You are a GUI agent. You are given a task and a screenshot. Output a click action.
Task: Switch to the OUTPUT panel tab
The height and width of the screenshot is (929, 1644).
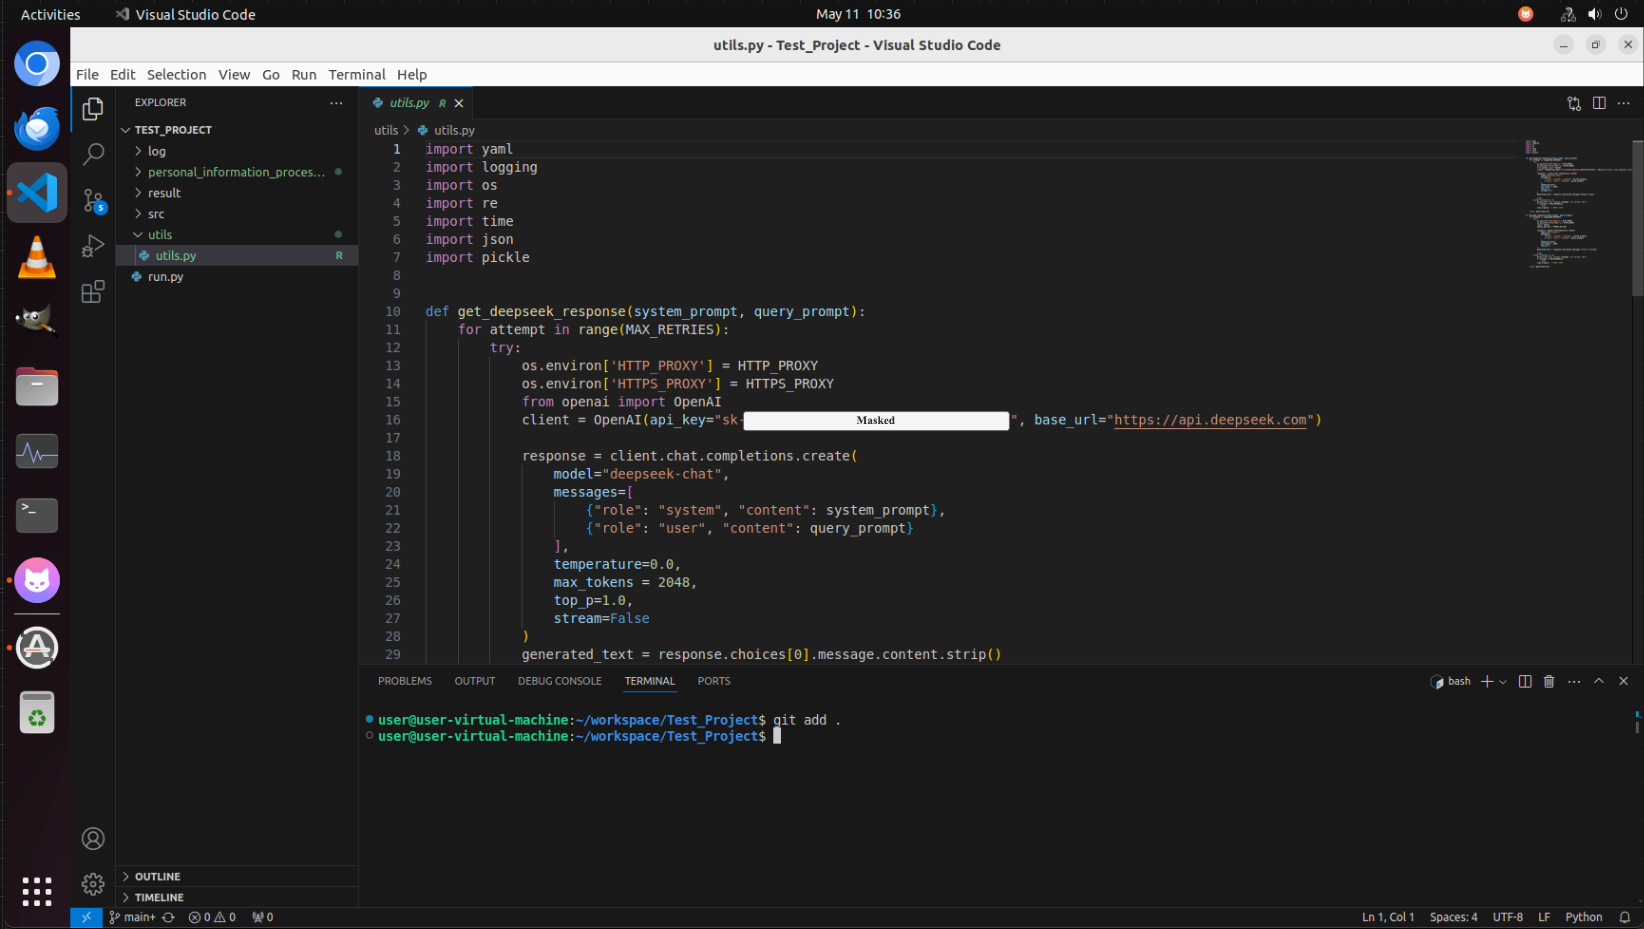pyautogui.click(x=475, y=681)
